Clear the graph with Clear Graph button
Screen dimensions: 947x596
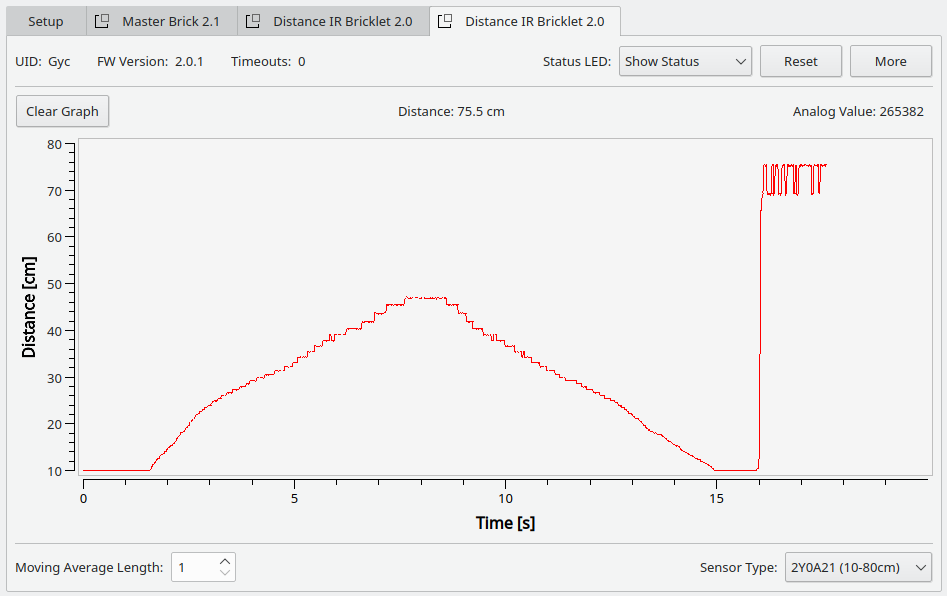[62, 111]
